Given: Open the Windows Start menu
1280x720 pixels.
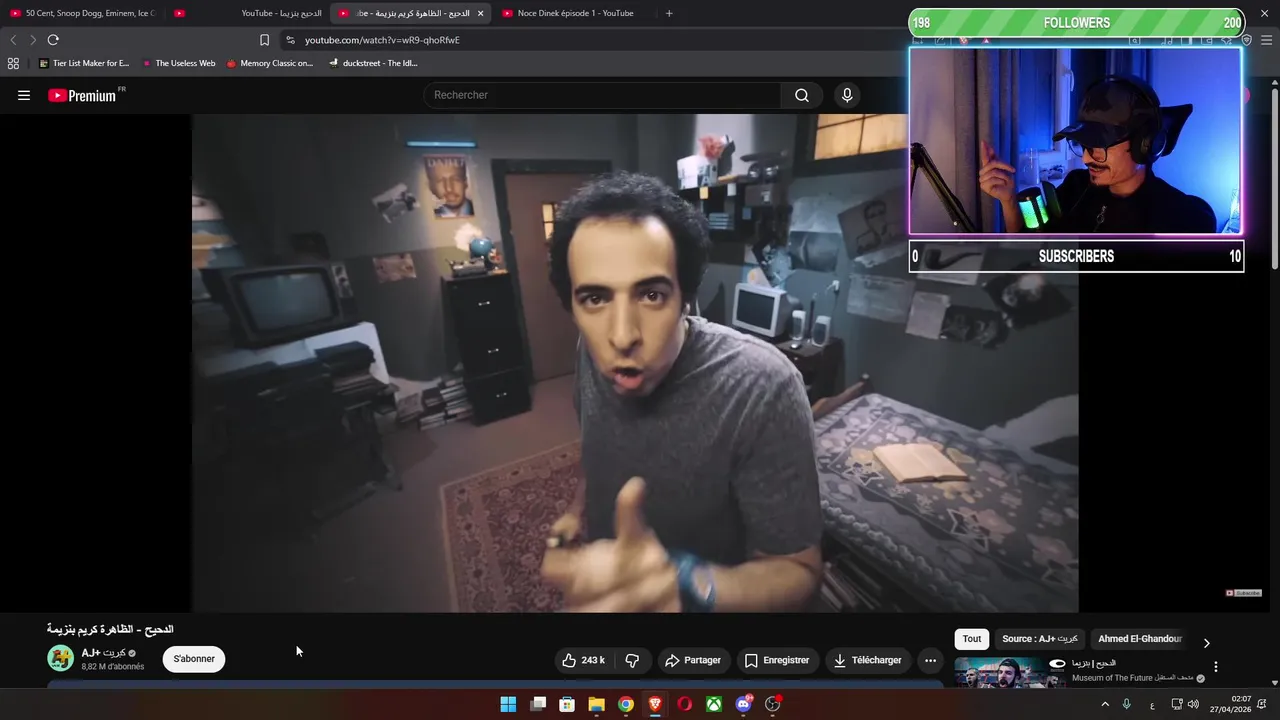Looking at the screenshot, I should (508, 704).
